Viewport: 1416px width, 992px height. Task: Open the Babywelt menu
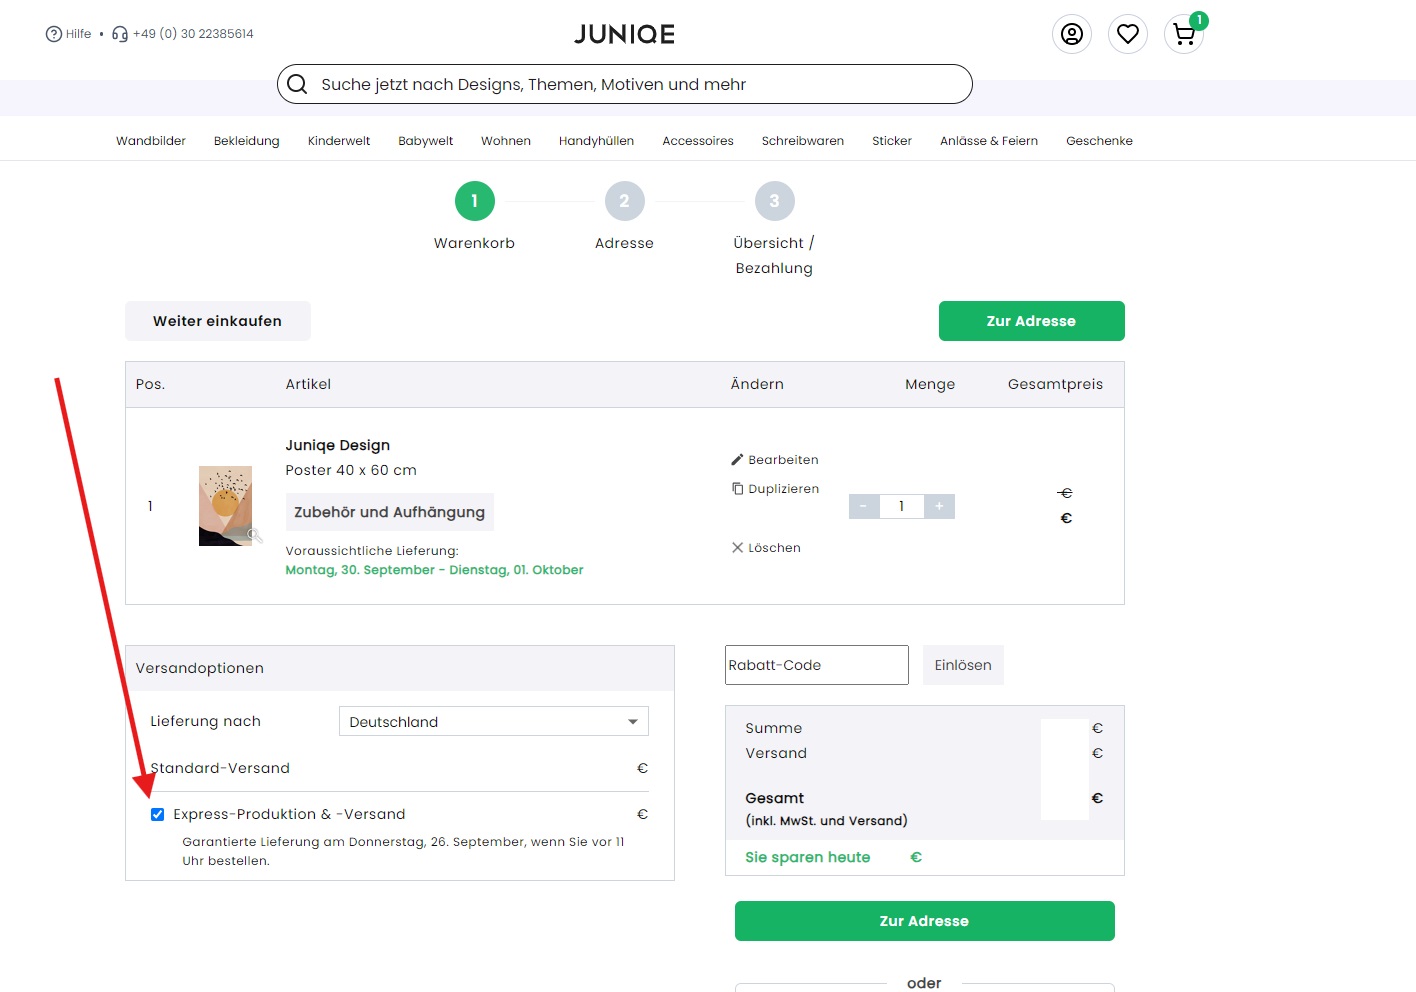coord(426,141)
